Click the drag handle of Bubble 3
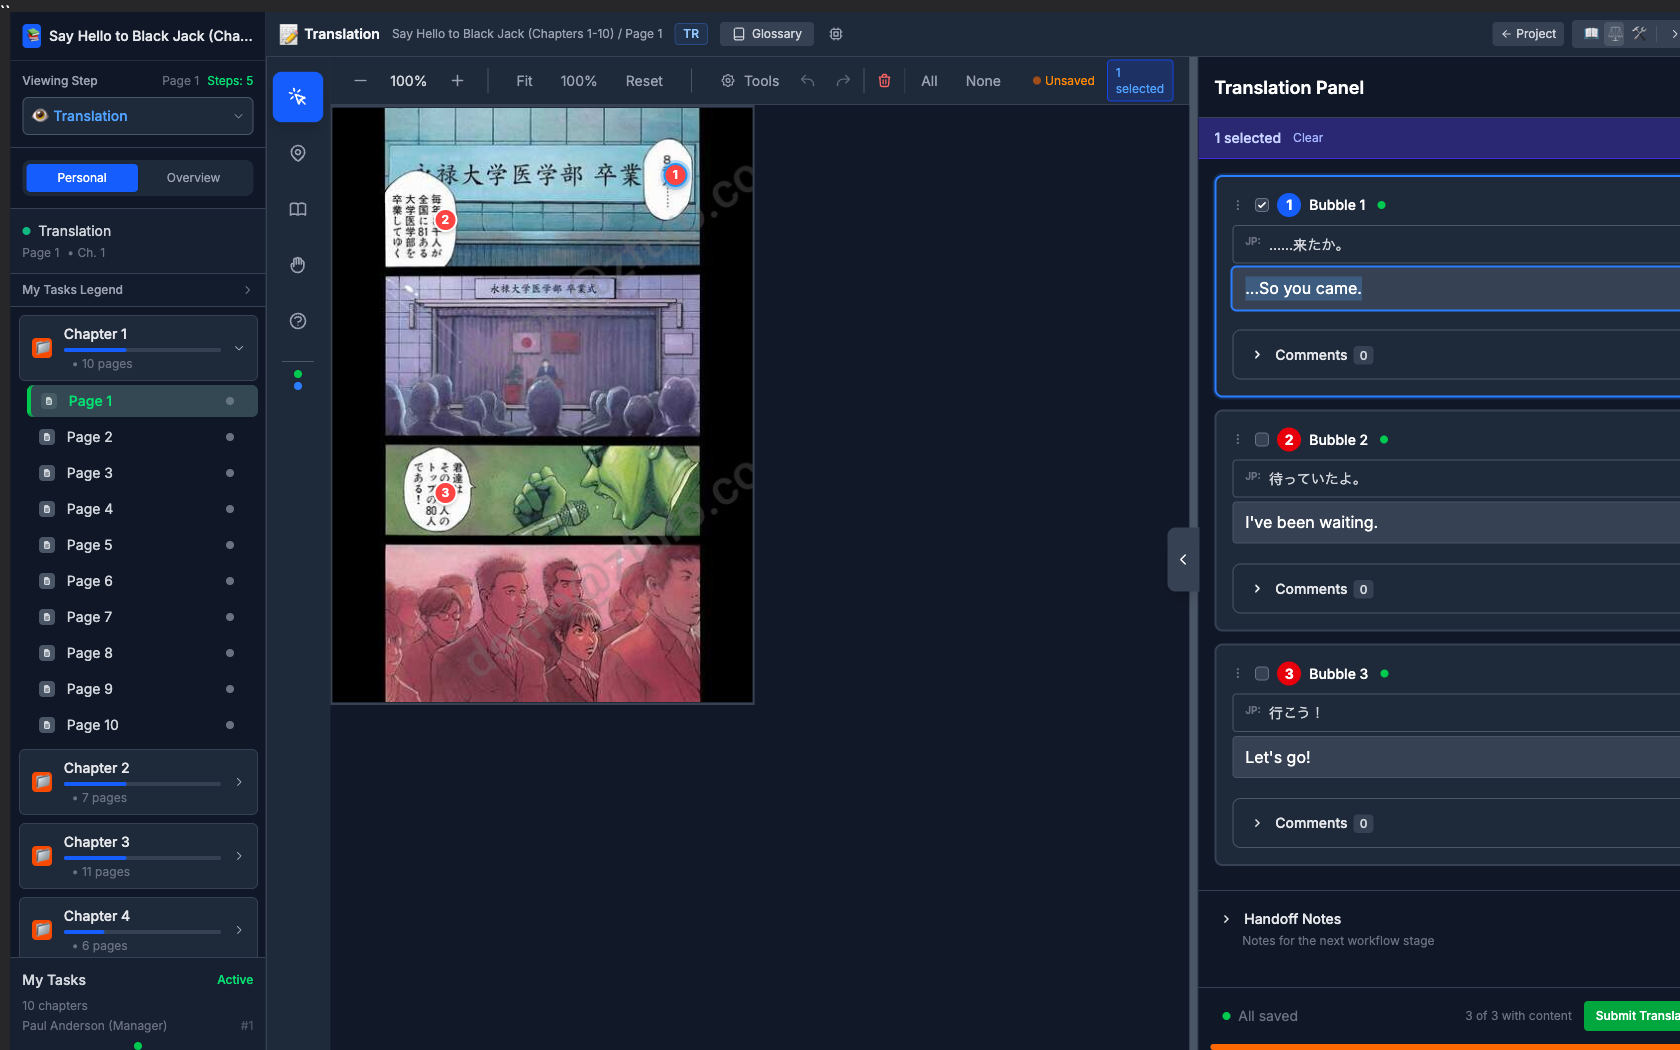1680x1050 pixels. coord(1238,674)
